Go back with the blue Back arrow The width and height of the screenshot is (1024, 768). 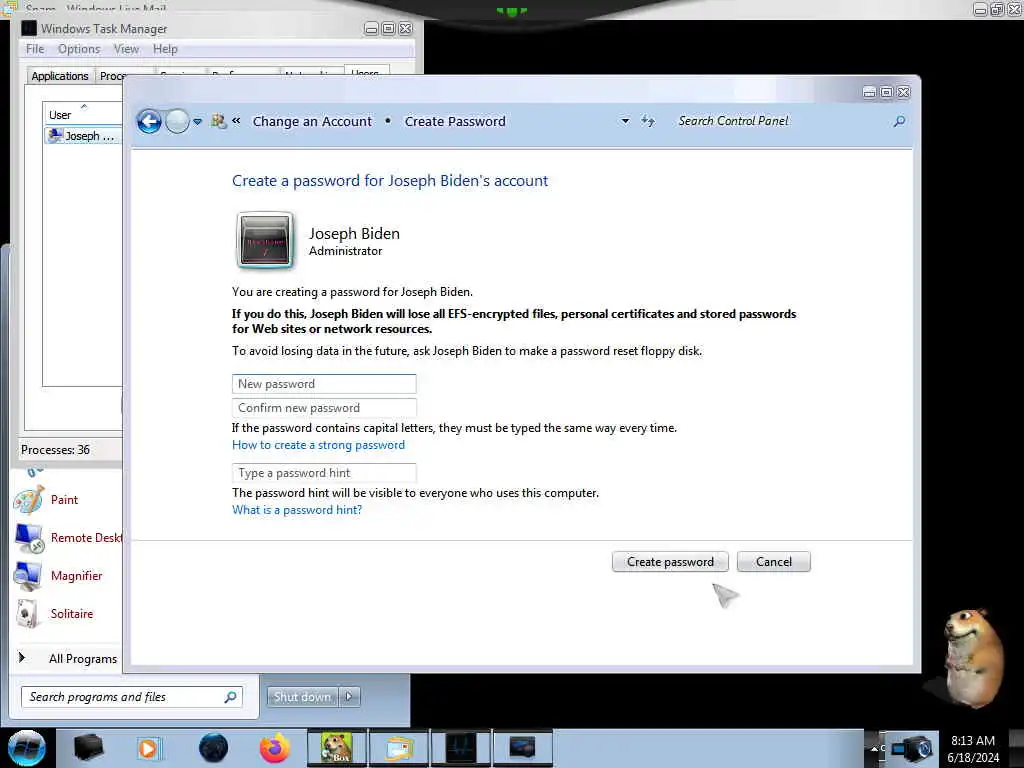point(149,121)
